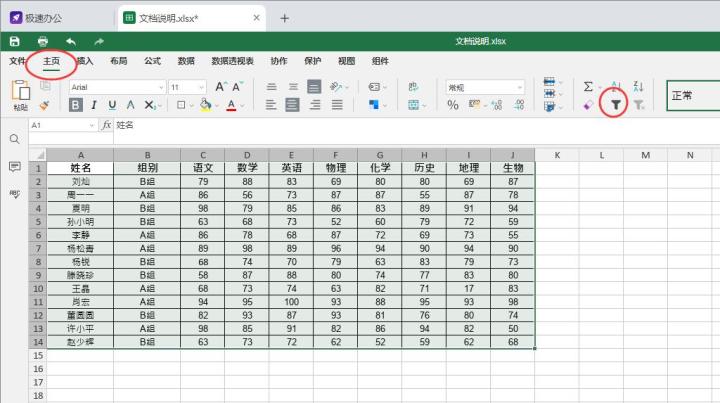720x403 pixels.
Task: Click the save icon in title bar
Action: [15, 41]
